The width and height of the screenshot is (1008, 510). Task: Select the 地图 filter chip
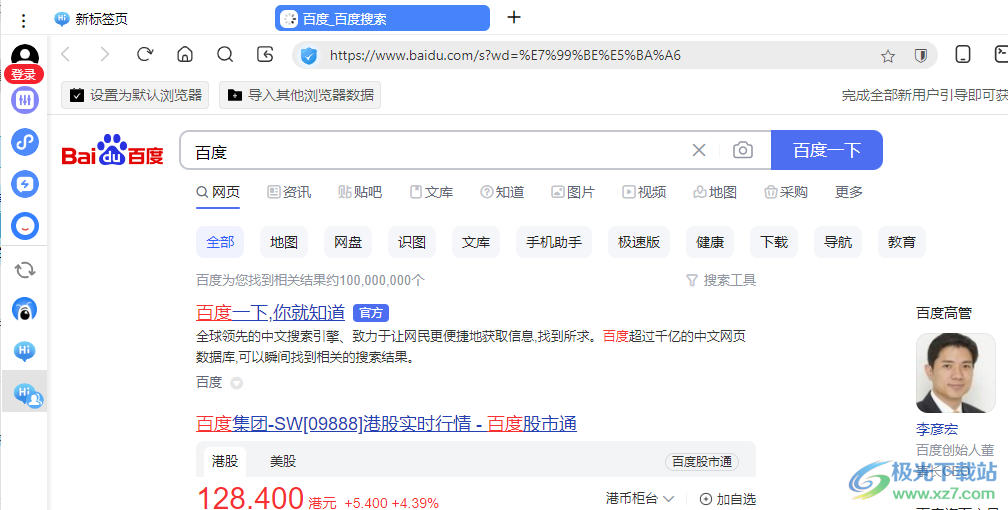pyautogui.click(x=284, y=242)
